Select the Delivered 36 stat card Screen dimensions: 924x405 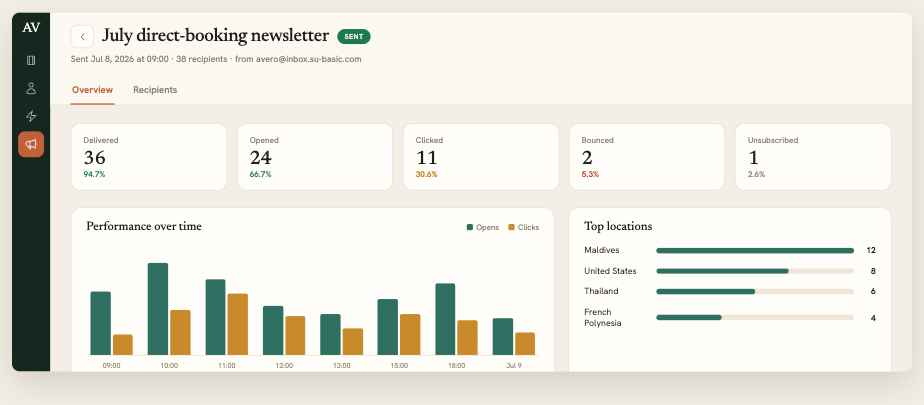[x=149, y=157]
